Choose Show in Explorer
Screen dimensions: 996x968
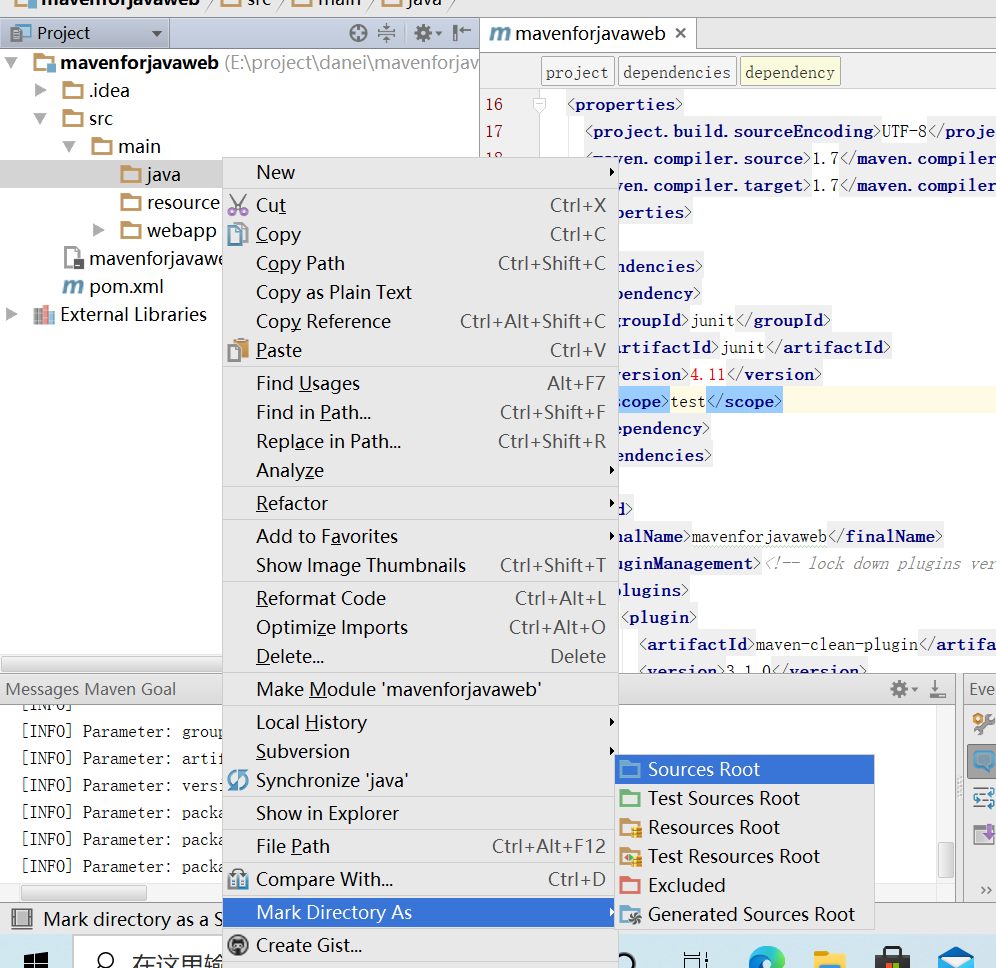421,813
